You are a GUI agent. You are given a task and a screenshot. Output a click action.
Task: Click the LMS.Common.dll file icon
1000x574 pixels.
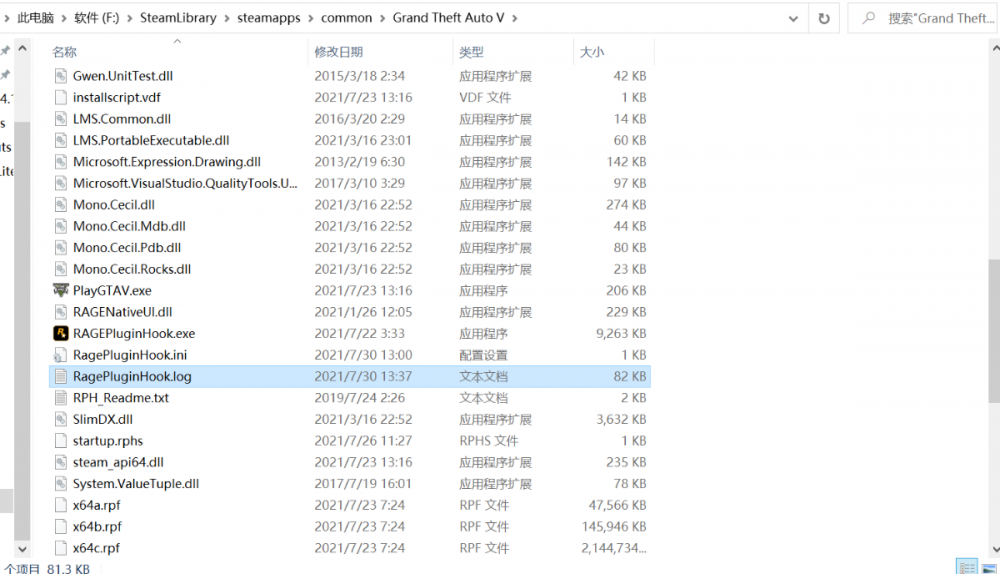click(x=61, y=119)
